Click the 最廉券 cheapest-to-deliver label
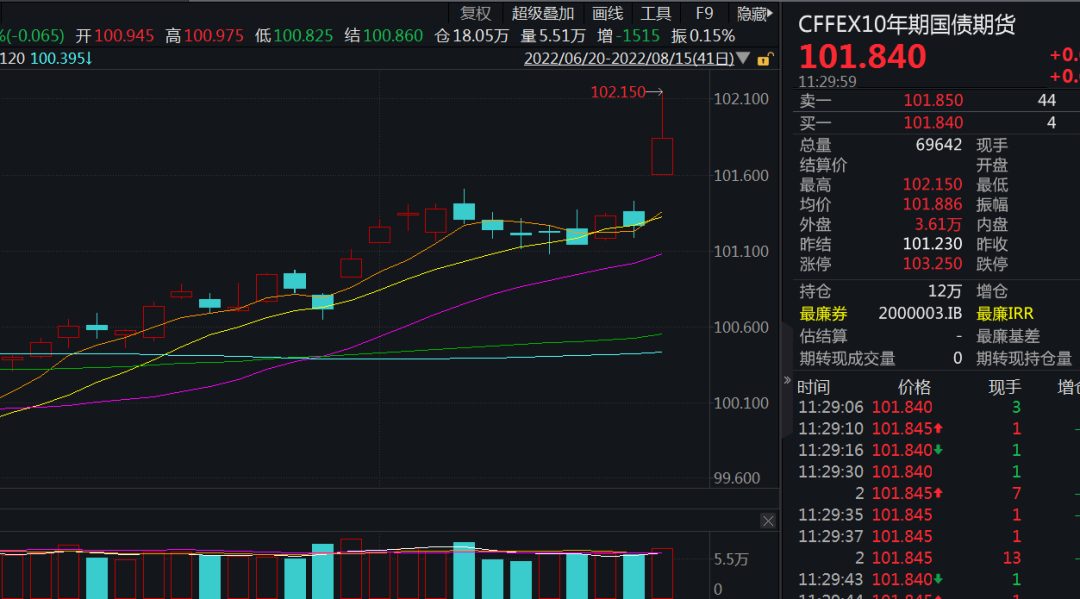Screen dimensions: 1080x599 coord(823,313)
